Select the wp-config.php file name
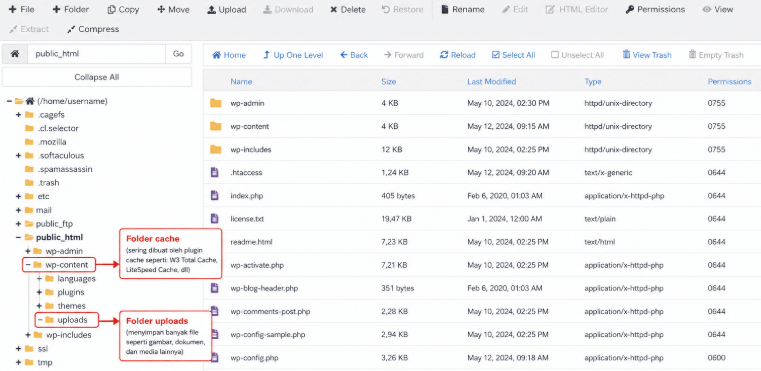Image resolution: width=761 pixels, height=371 pixels. [x=254, y=358]
